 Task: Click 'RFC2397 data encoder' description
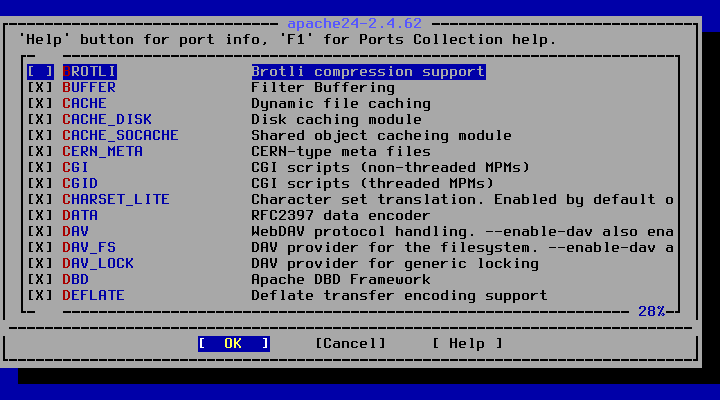tap(341, 215)
